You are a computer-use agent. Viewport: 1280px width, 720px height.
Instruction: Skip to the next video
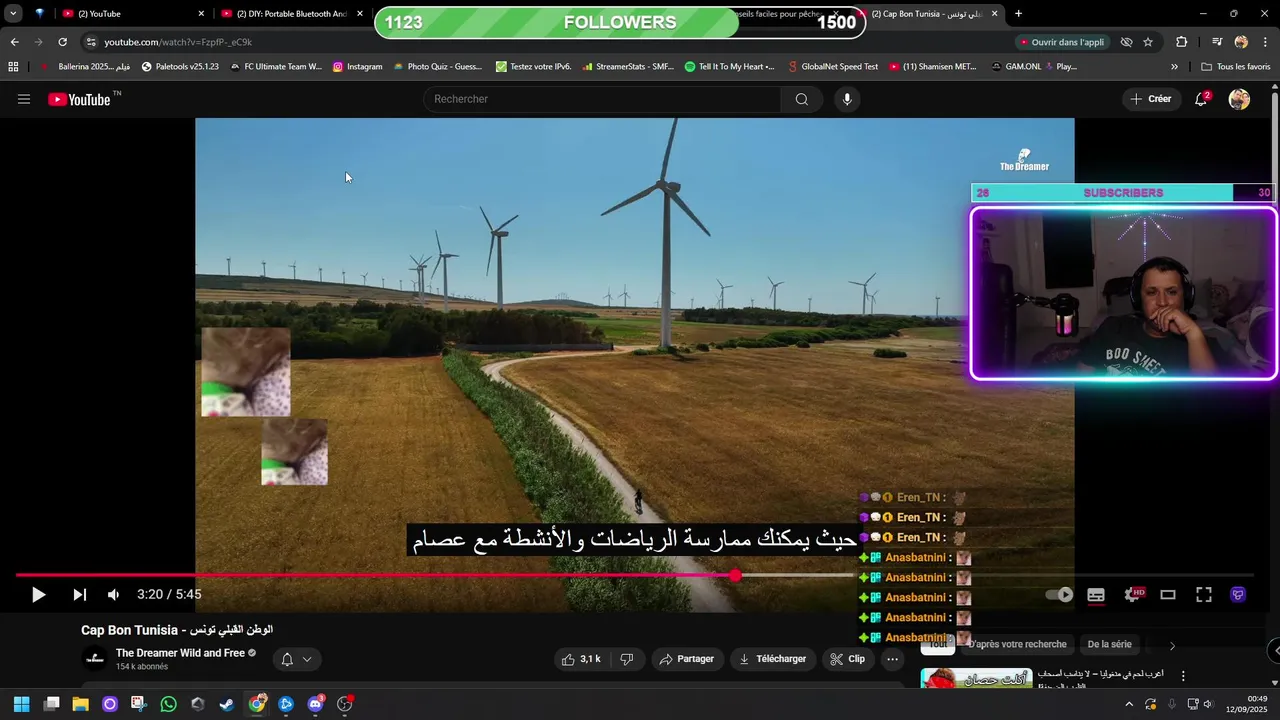point(79,595)
